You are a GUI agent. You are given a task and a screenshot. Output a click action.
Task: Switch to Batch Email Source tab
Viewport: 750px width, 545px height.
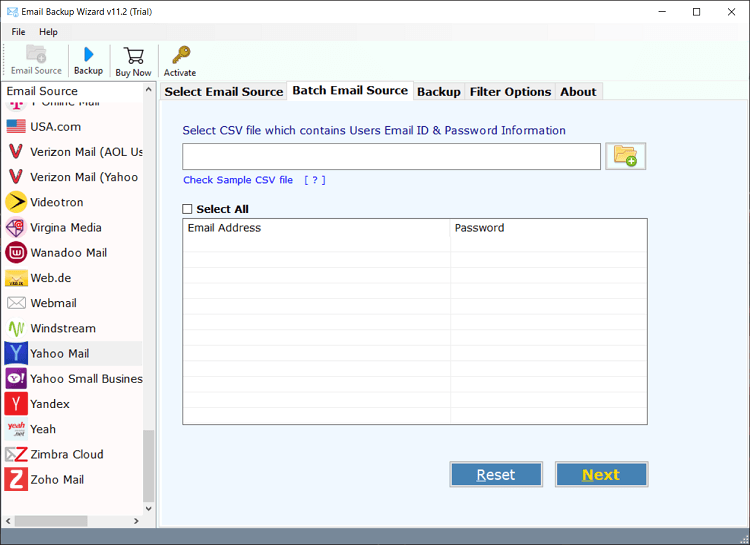tap(350, 90)
